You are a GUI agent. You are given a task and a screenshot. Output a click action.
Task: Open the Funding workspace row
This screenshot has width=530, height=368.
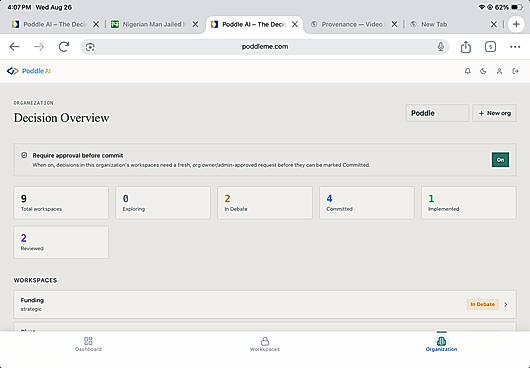(265, 304)
